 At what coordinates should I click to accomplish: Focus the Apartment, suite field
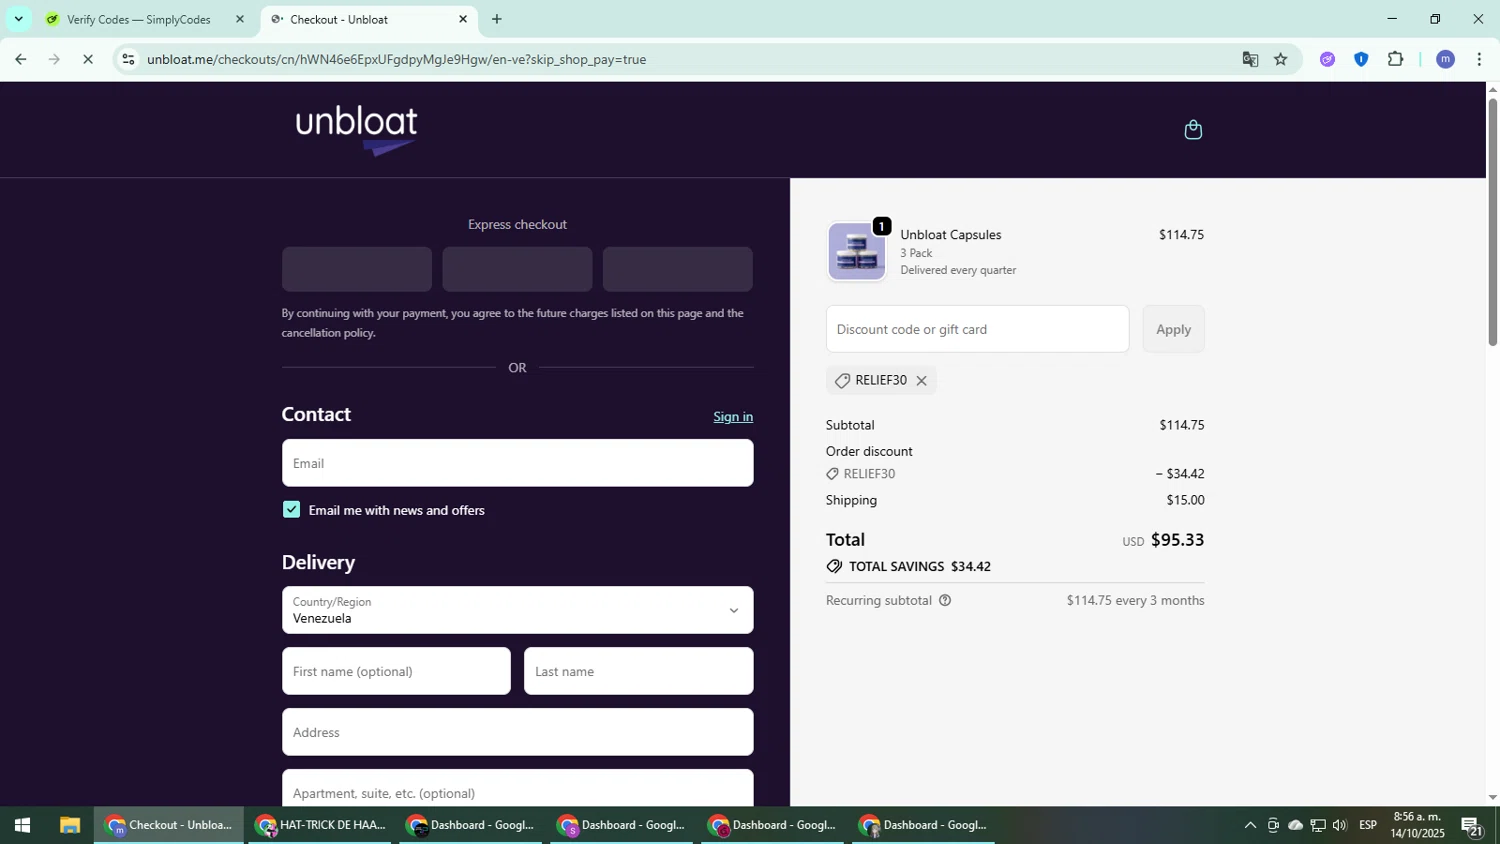click(x=517, y=790)
